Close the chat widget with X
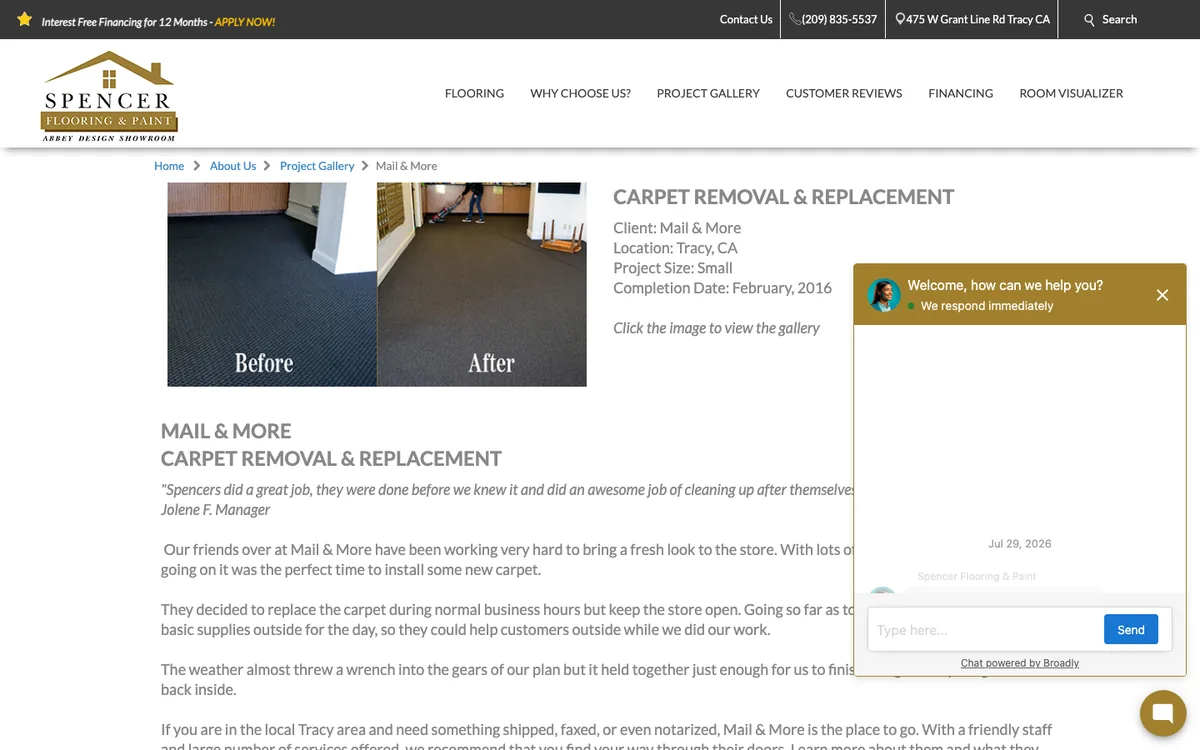The height and width of the screenshot is (750, 1200). pos(1162,295)
